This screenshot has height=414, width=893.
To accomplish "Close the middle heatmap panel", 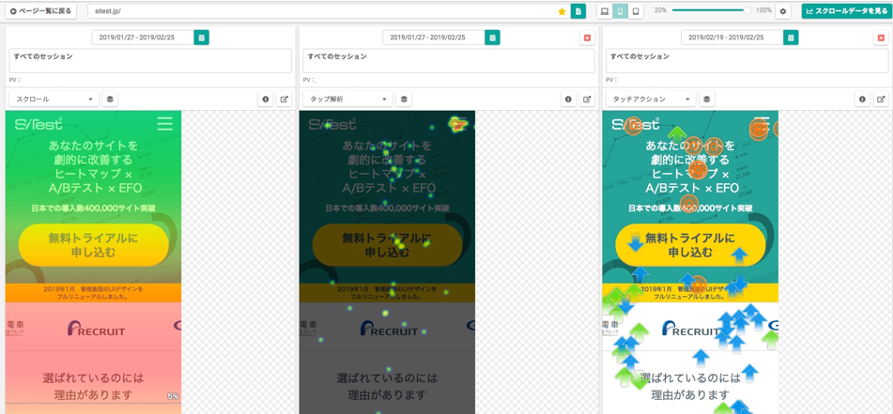I will 587,38.
